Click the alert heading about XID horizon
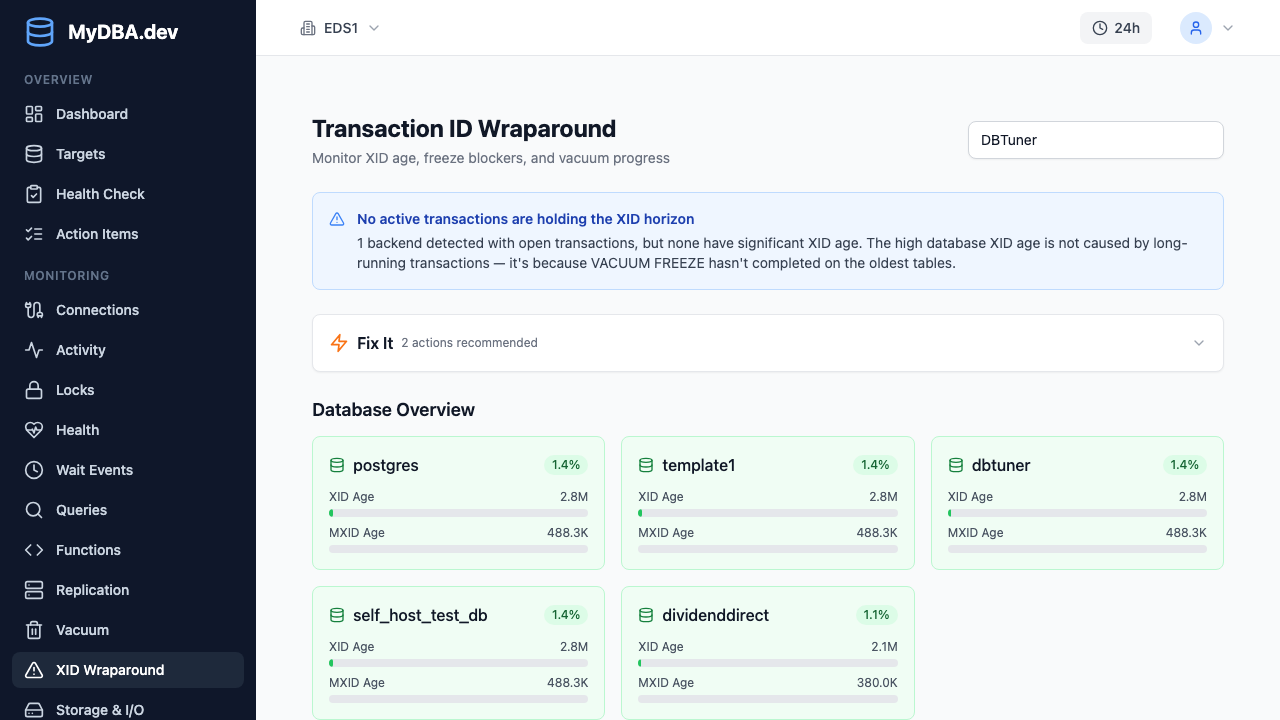 (526, 219)
